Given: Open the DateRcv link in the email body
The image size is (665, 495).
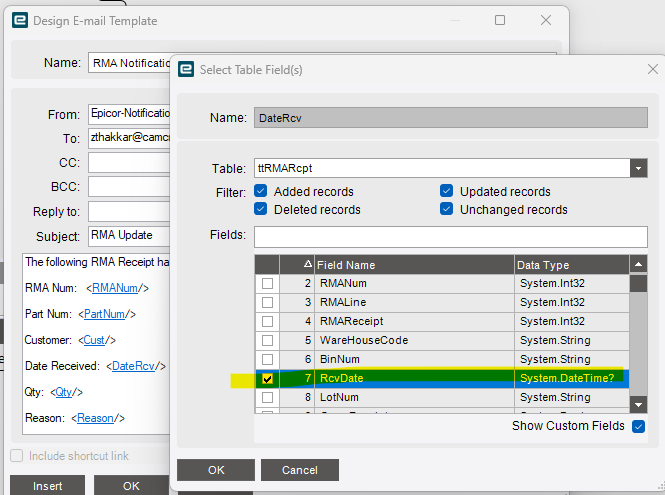Looking at the screenshot, I should (x=134, y=366).
